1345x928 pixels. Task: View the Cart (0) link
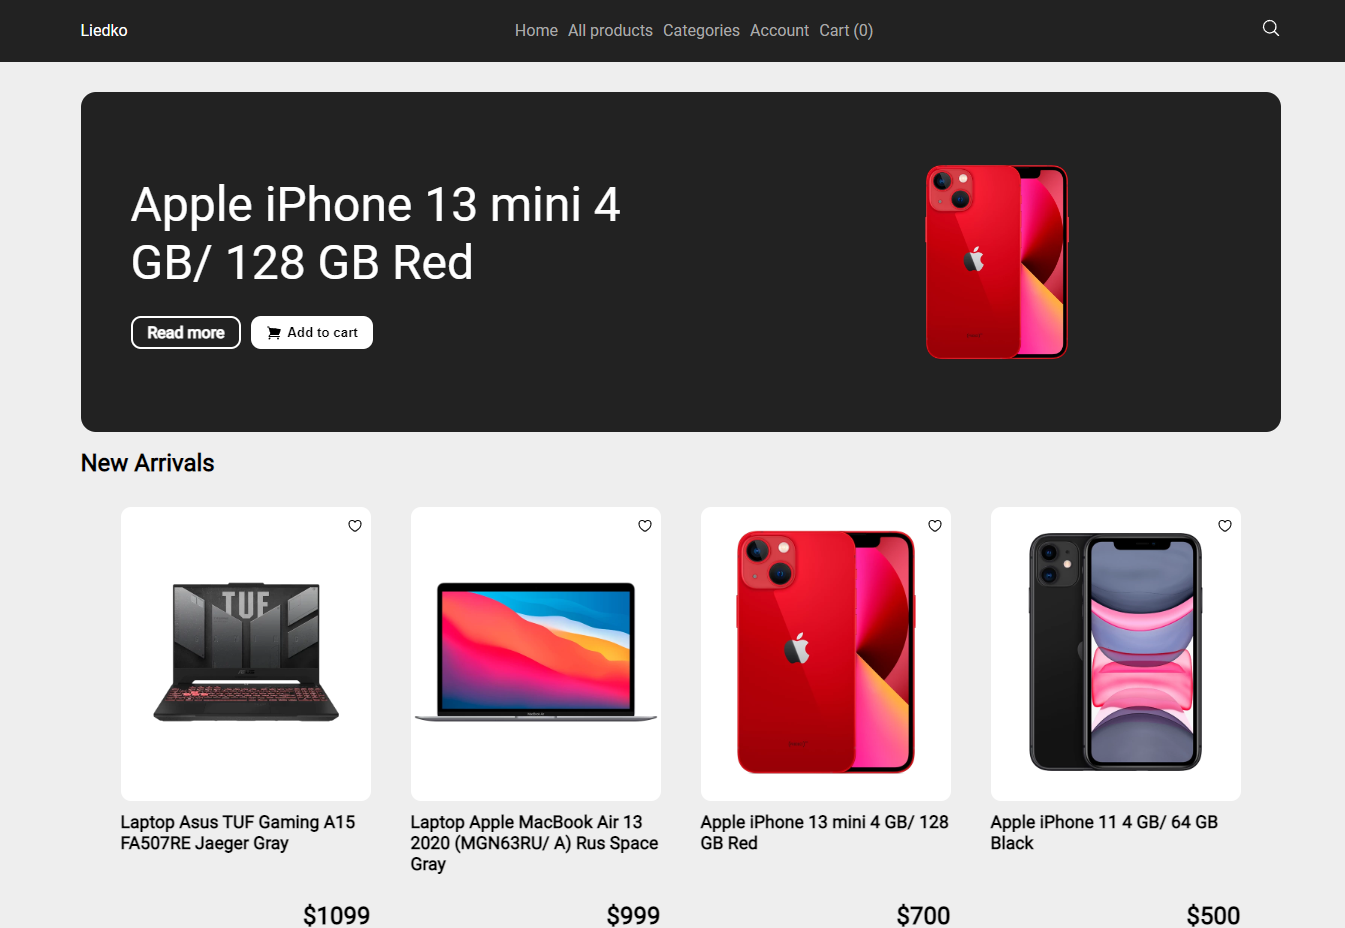pyautogui.click(x=846, y=31)
